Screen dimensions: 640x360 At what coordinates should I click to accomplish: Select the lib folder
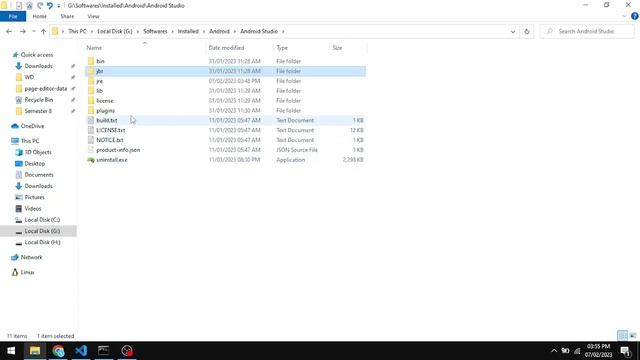click(x=225, y=91)
